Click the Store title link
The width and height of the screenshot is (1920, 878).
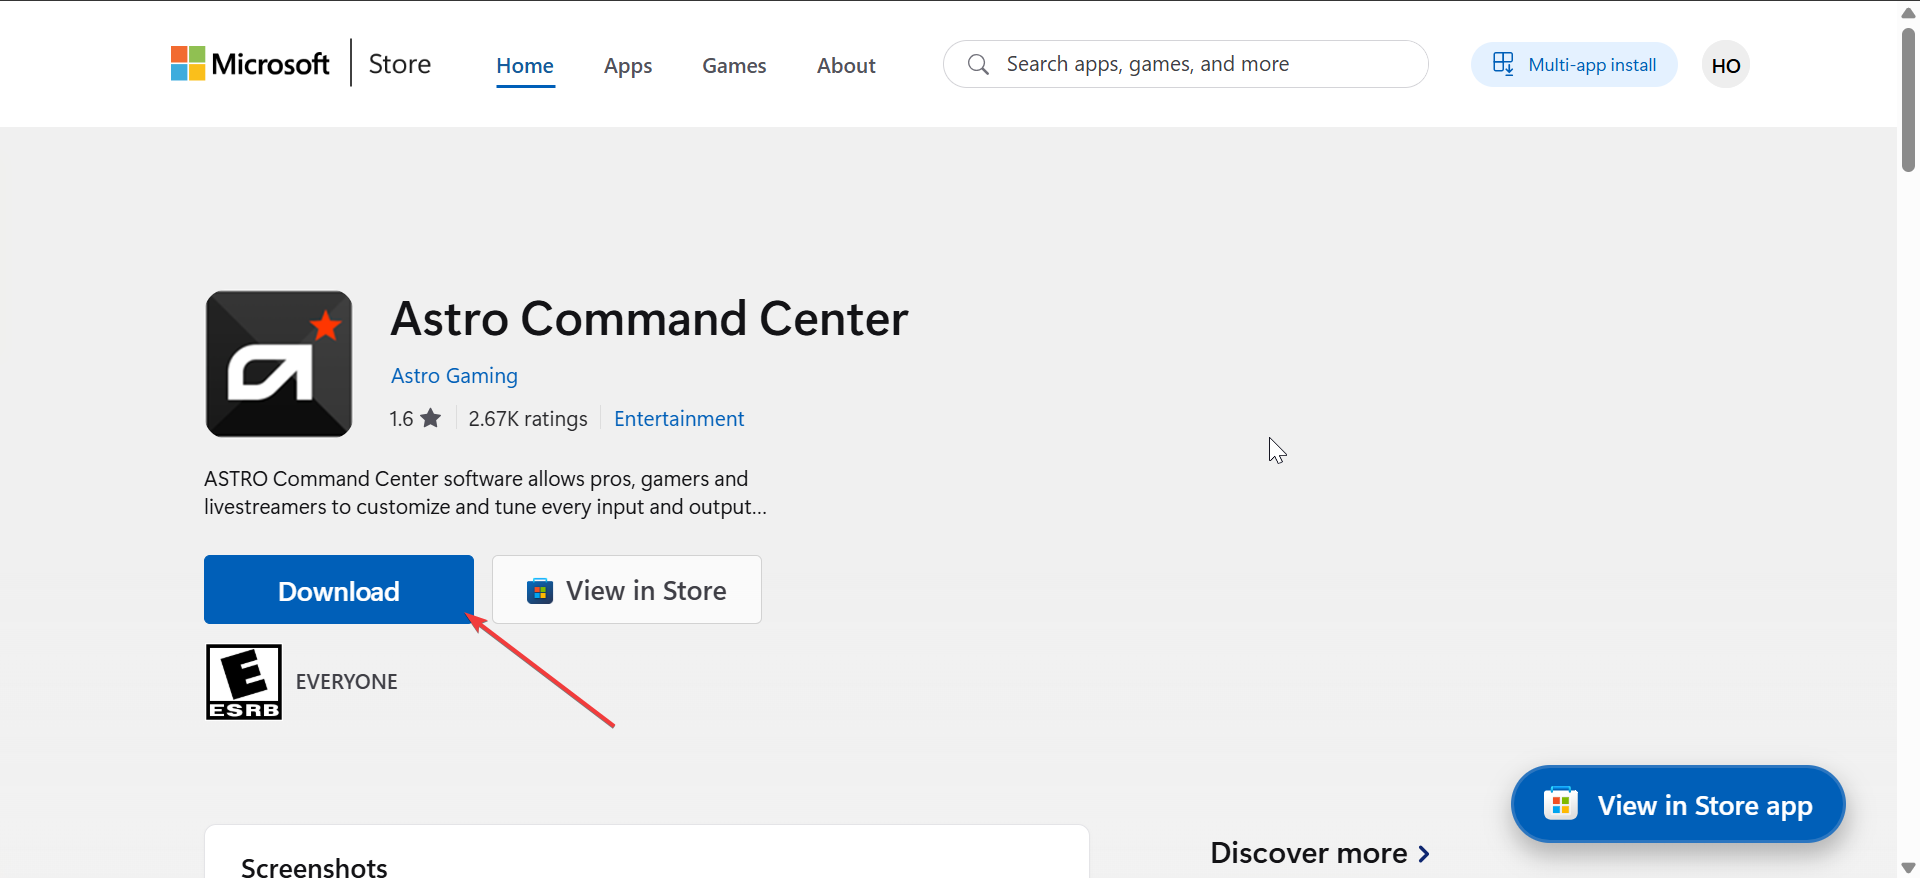[x=400, y=64]
